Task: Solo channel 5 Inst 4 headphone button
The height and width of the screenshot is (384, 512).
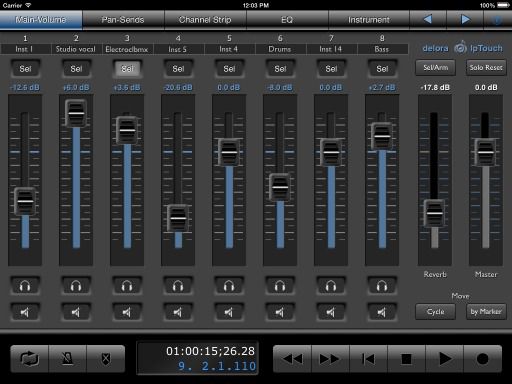Action: 229,286
